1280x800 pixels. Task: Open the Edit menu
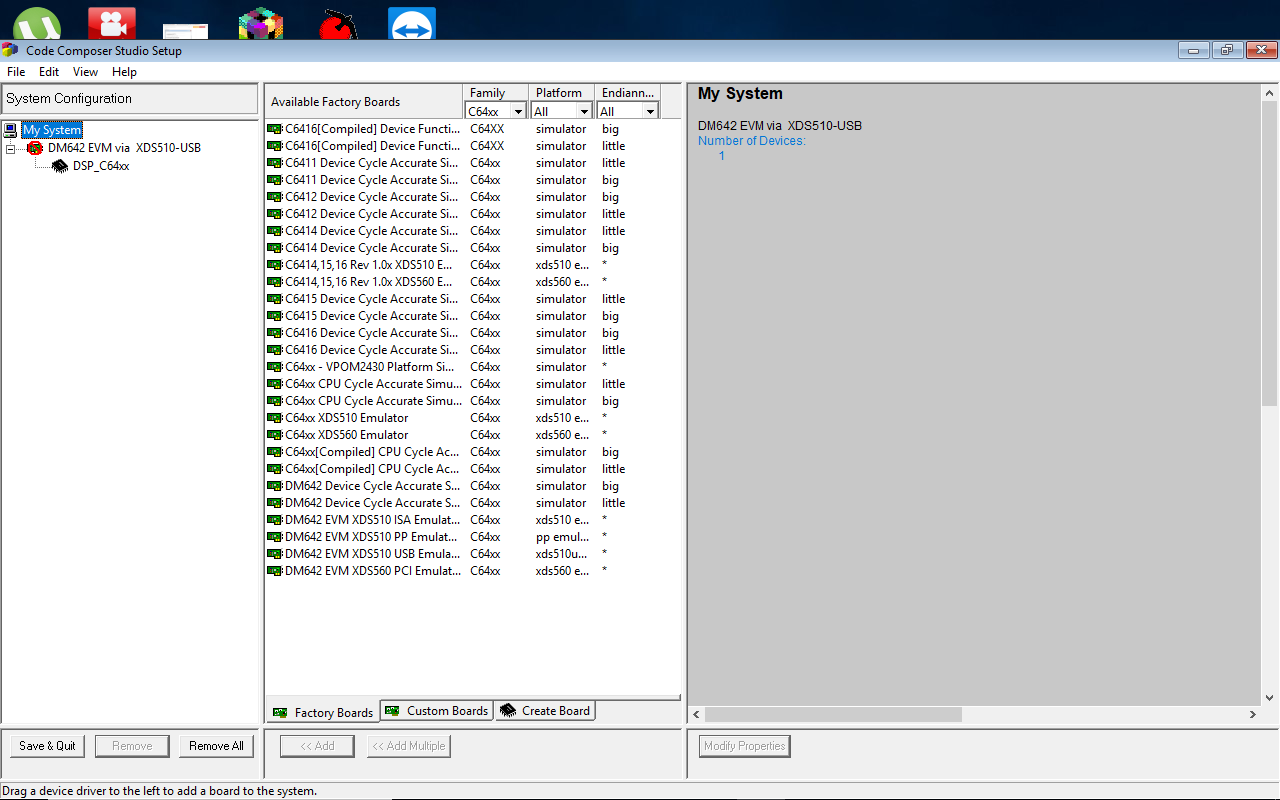click(x=49, y=72)
